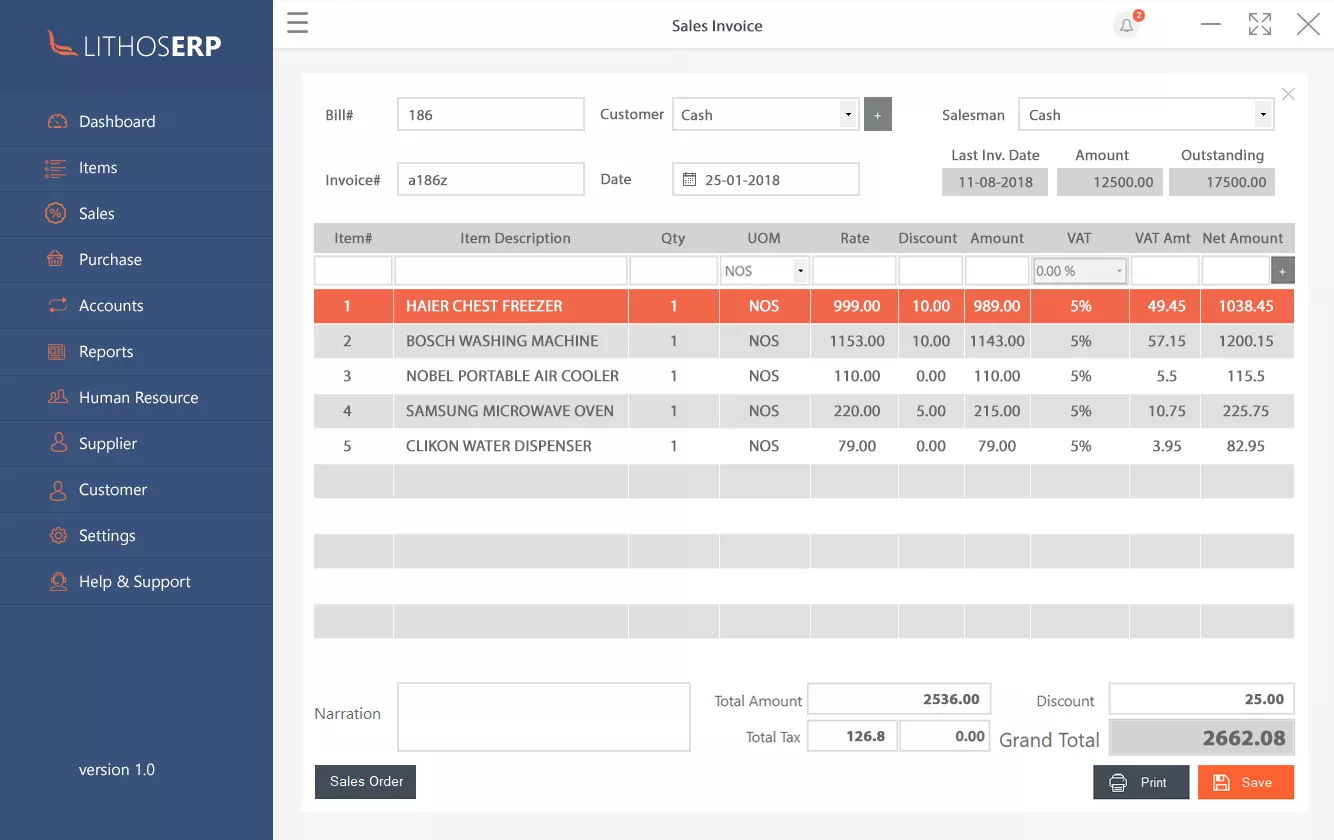The height and width of the screenshot is (840, 1334).
Task: Open the Salesman dropdown
Action: (1145, 115)
